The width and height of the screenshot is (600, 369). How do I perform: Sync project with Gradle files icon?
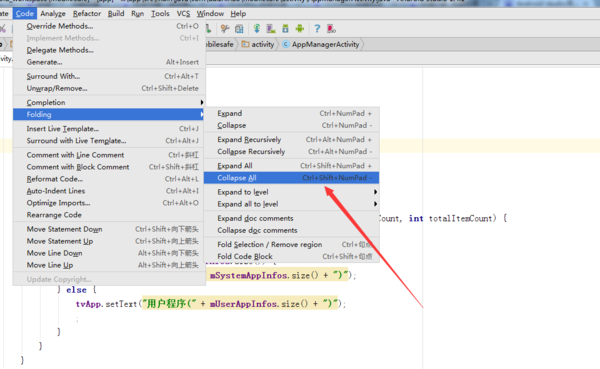click(257, 28)
